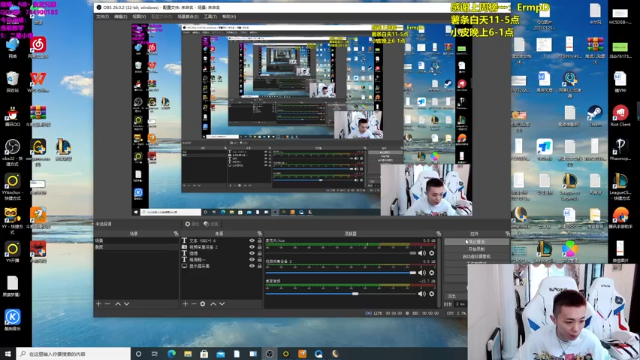Open File Explorer from the taskbar
Screen dimensions: 640x360
pos(188,353)
